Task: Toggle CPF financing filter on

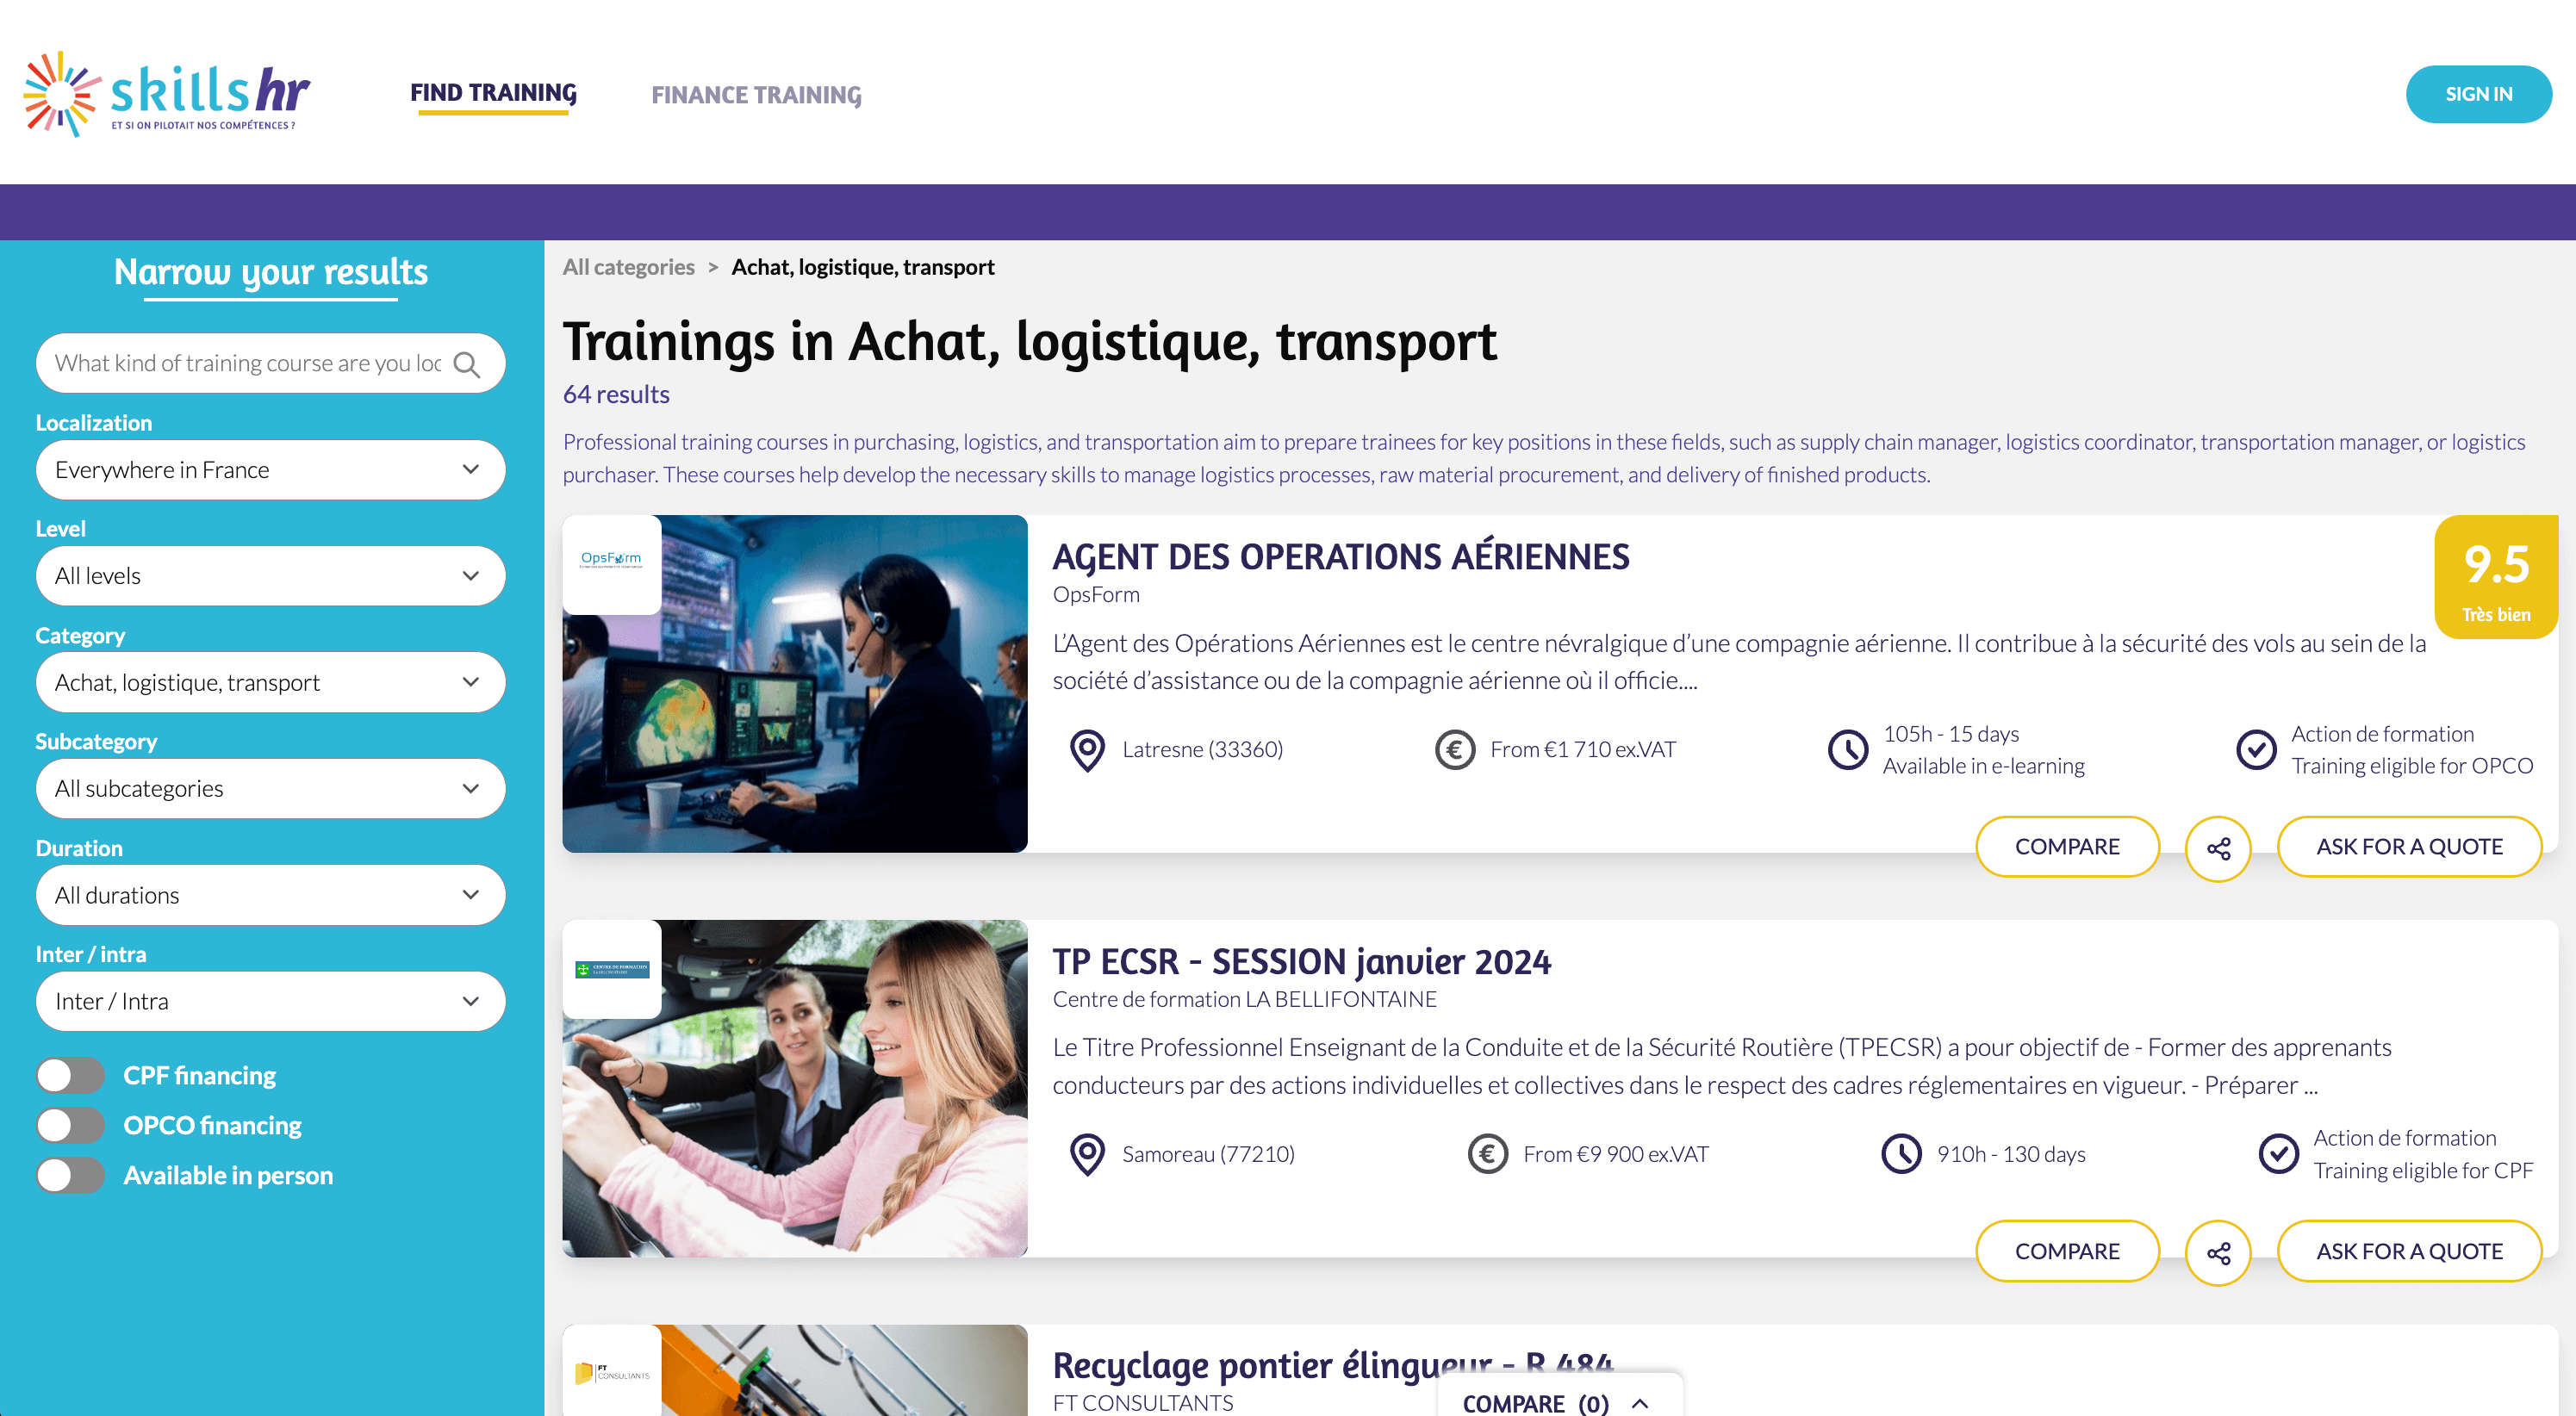Action: point(70,1074)
